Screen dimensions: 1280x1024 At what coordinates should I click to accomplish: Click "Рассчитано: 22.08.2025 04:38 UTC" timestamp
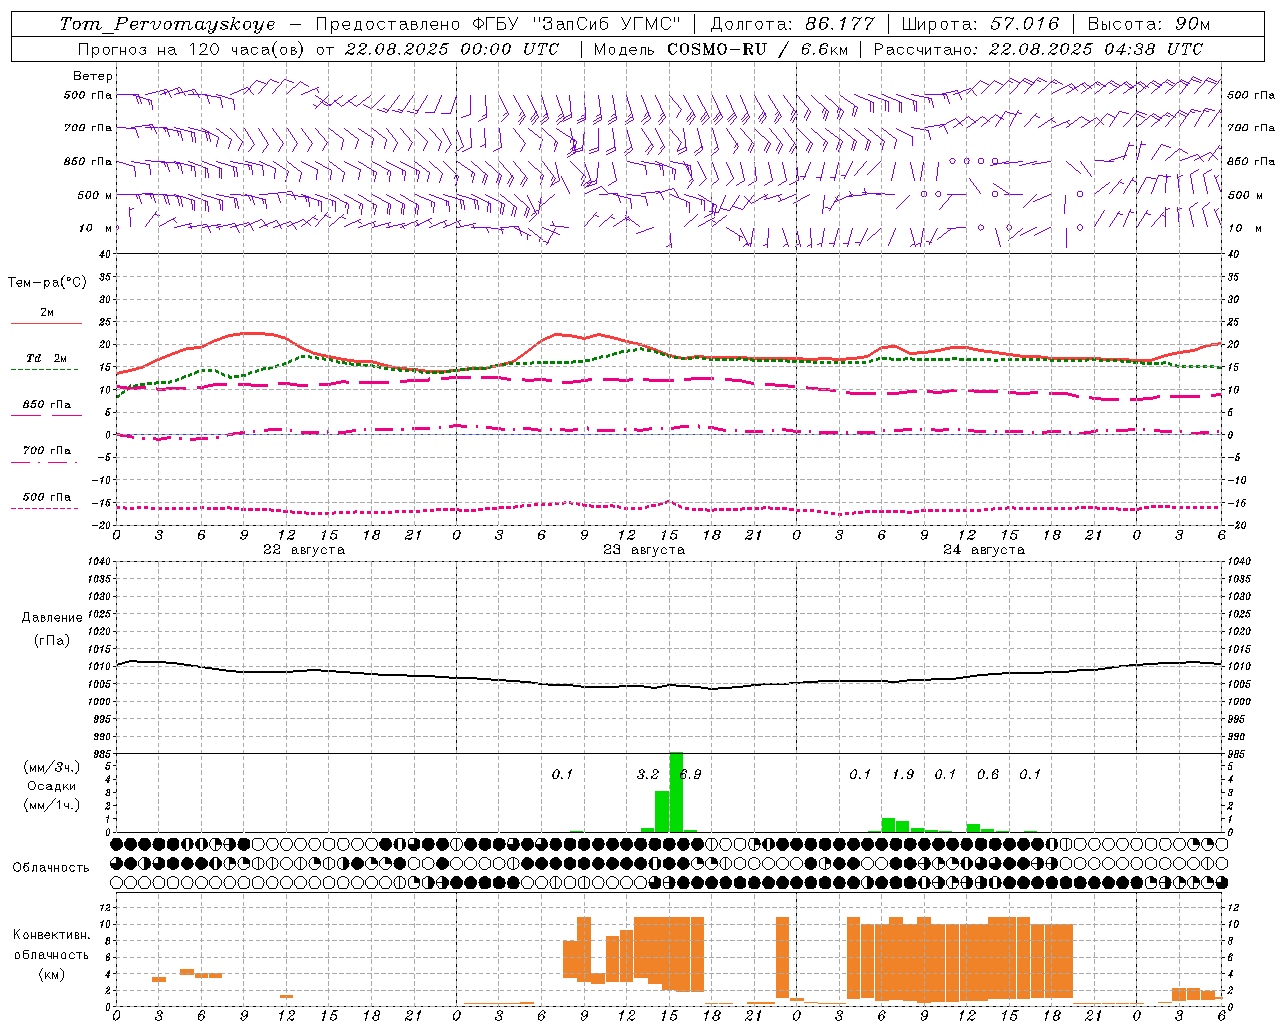(1038, 49)
